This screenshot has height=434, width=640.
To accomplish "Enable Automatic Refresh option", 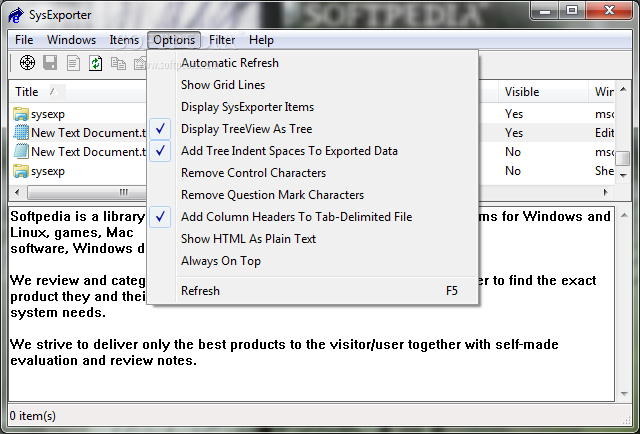I will [x=312, y=63].
